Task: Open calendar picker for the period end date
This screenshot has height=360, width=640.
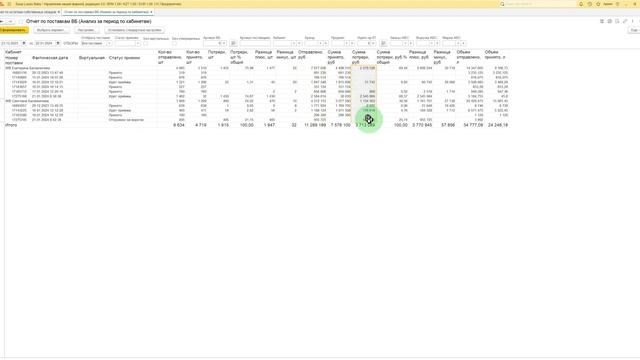Action: (58, 43)
